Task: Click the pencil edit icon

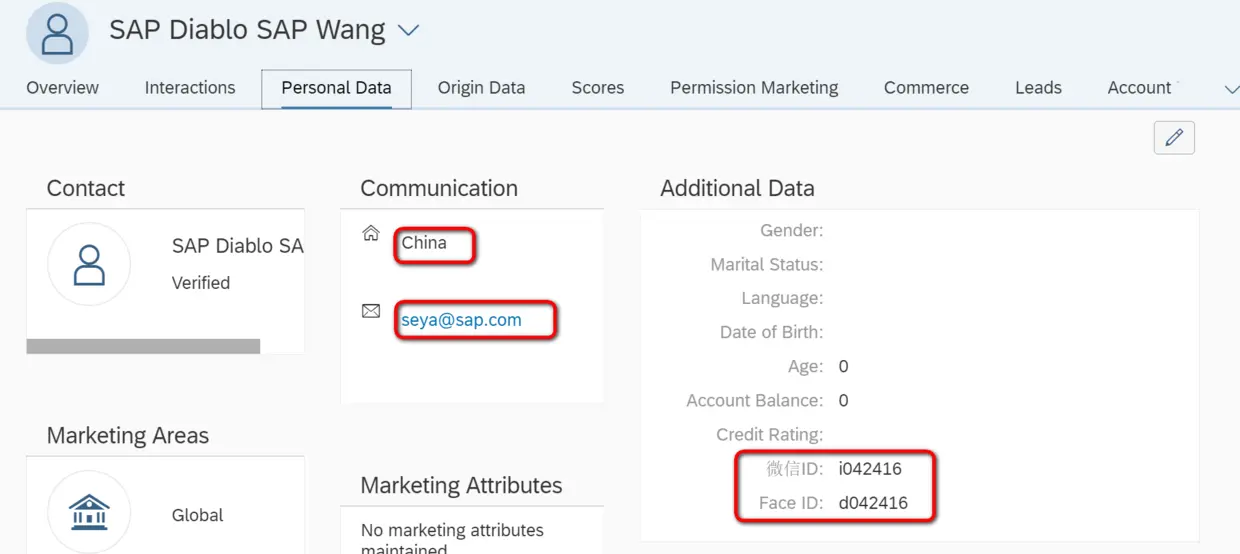Action: tap(1174, 138)
